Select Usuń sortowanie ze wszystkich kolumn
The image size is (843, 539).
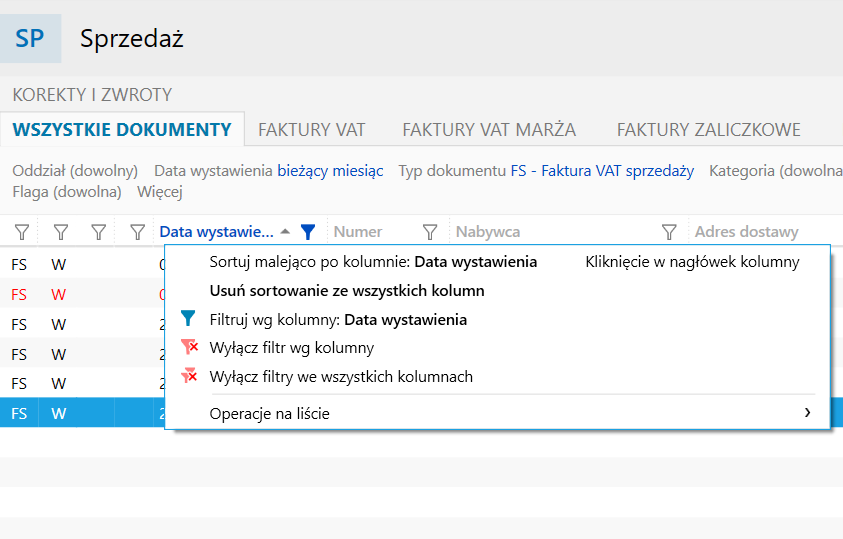[347, 291]
